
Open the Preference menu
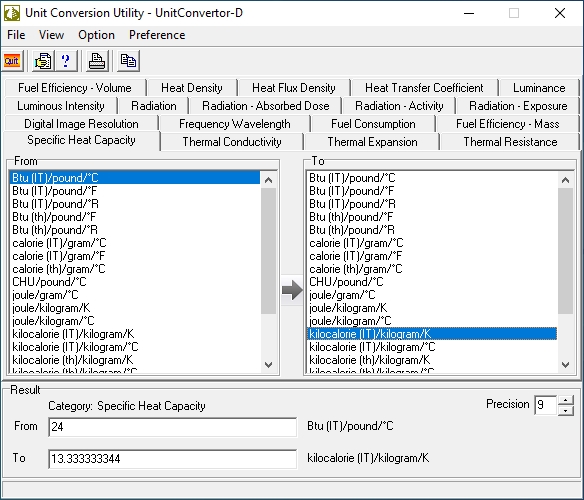pyautogui.click(x=157, y=35)
